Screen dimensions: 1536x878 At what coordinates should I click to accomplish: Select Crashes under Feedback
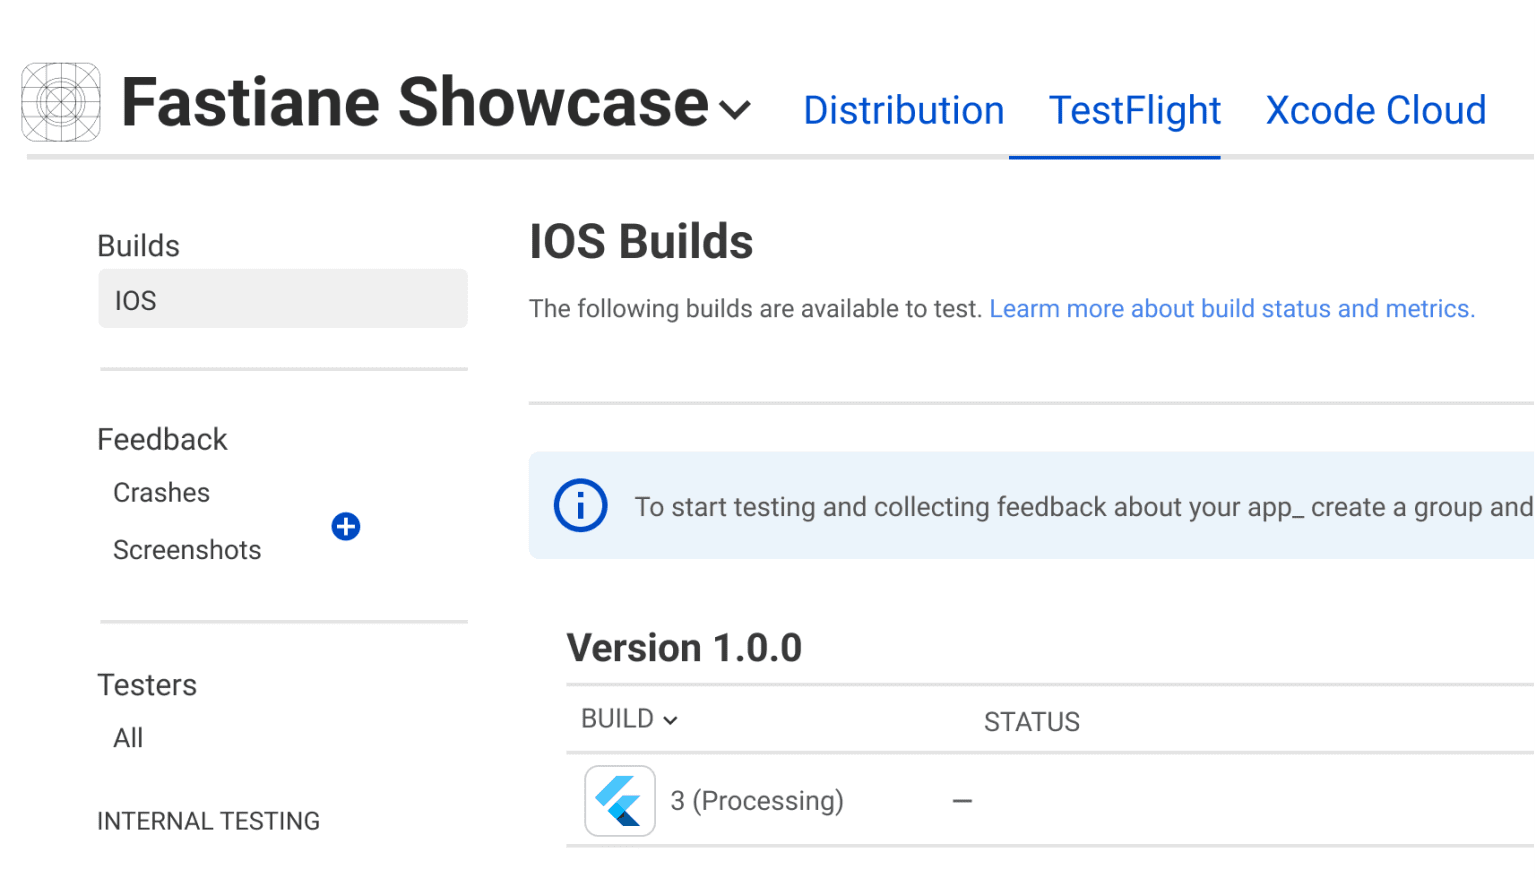point(161,492)
